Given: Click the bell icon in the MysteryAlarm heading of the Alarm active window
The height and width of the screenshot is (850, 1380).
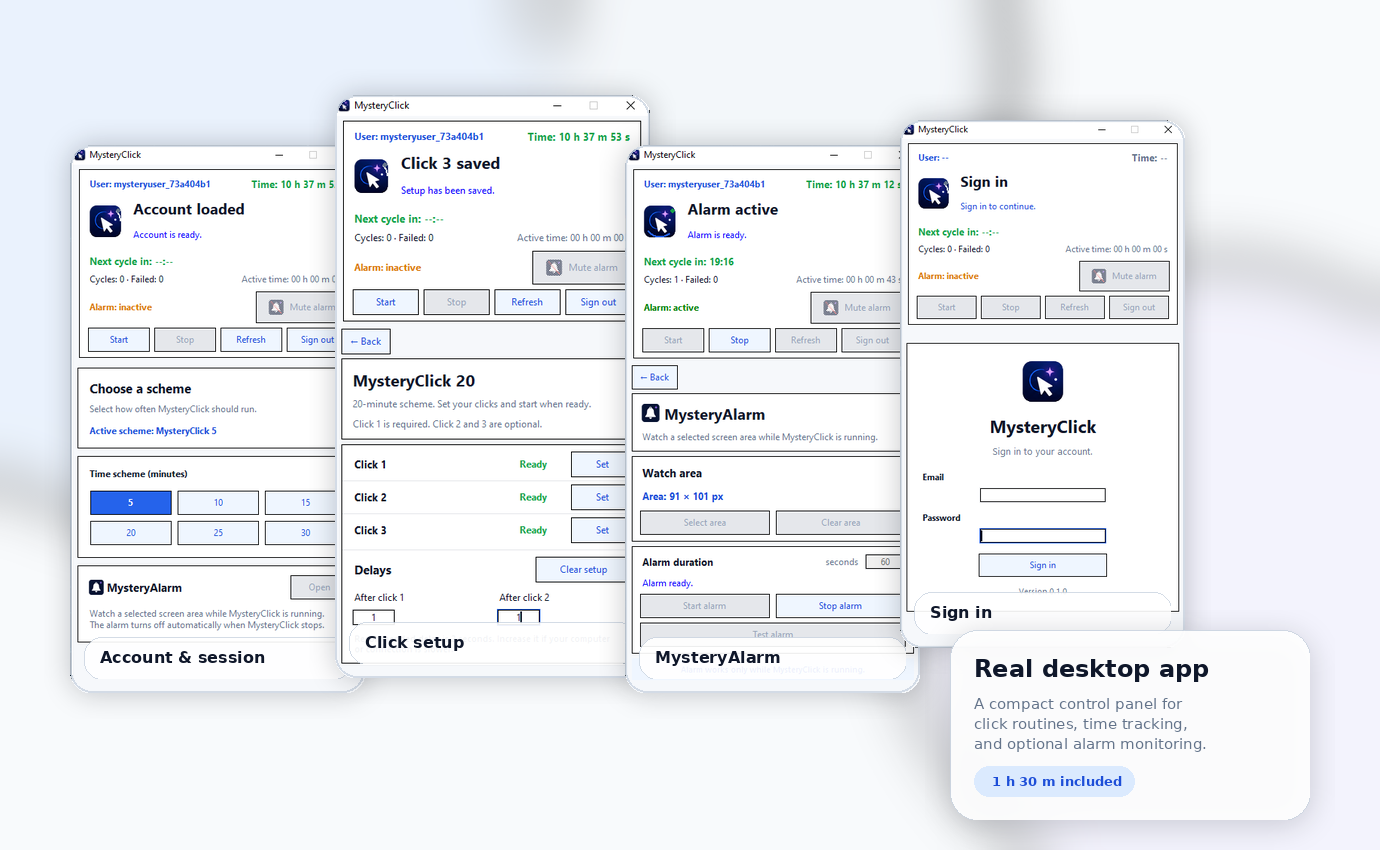Looking at the screenshot, I should pos(651,413).
